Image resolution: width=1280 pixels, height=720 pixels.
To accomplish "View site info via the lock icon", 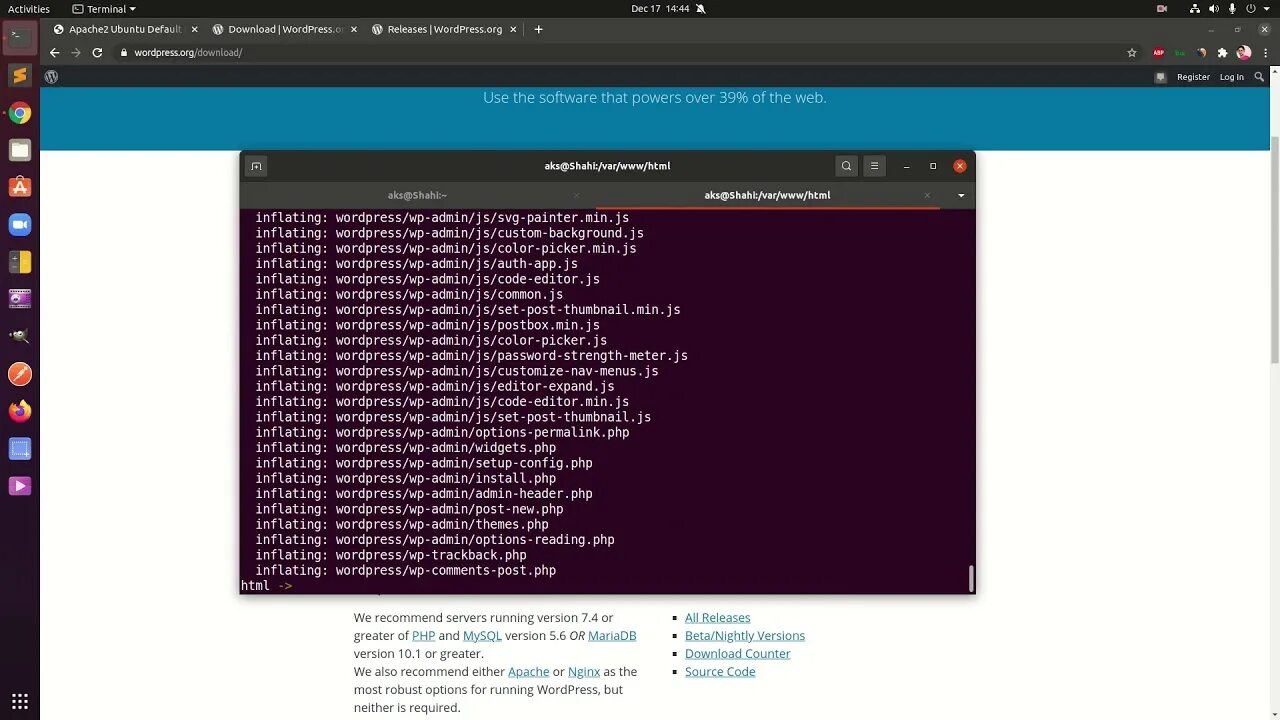I will click(124, 52).
